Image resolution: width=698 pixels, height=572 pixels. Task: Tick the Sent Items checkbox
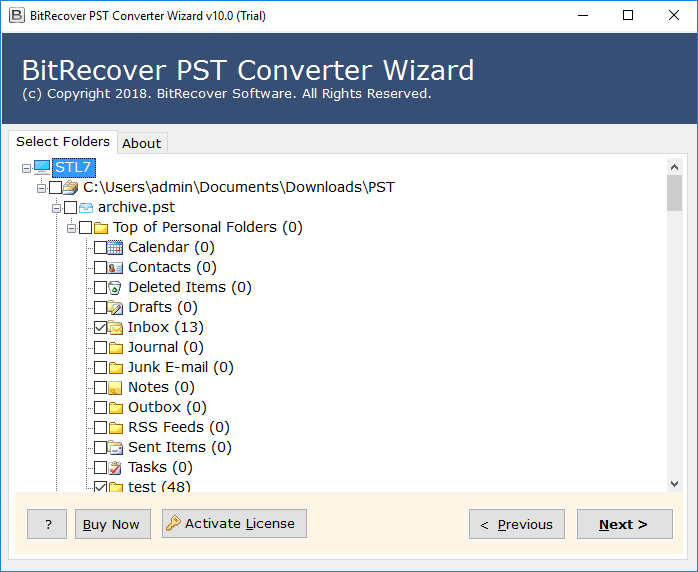click(101, 447)
